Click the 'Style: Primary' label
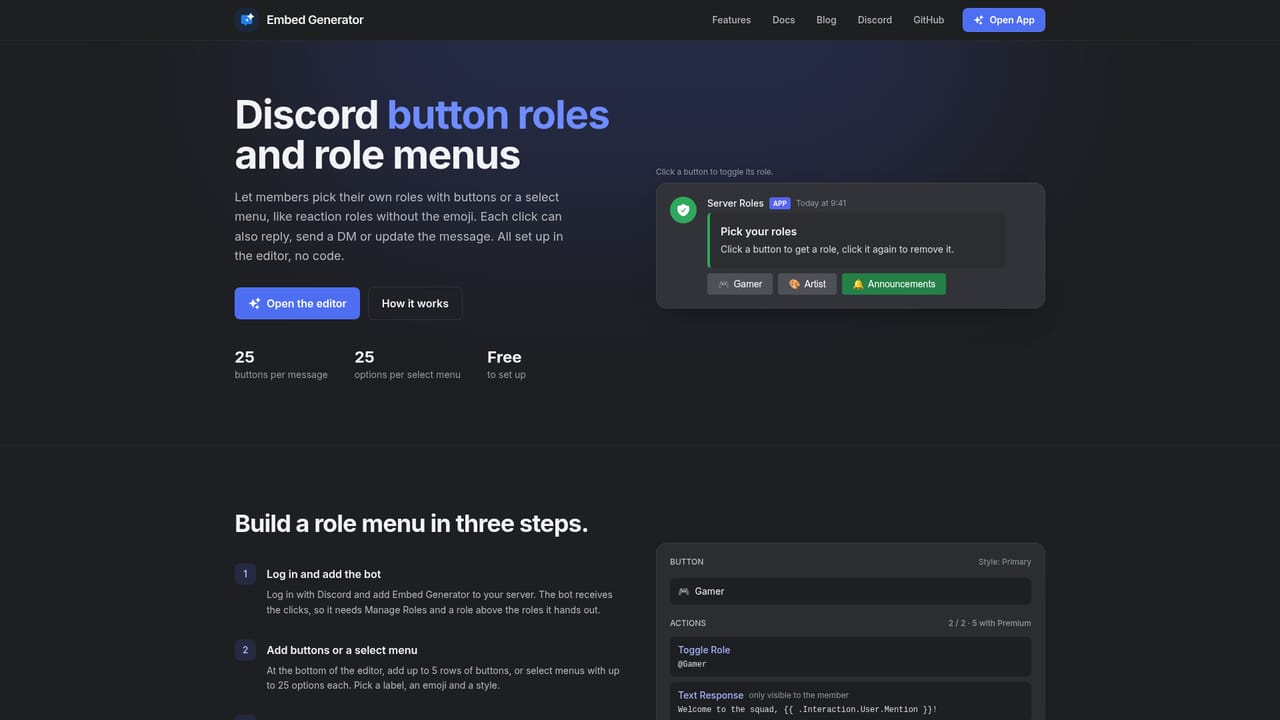 [1004, 562]
